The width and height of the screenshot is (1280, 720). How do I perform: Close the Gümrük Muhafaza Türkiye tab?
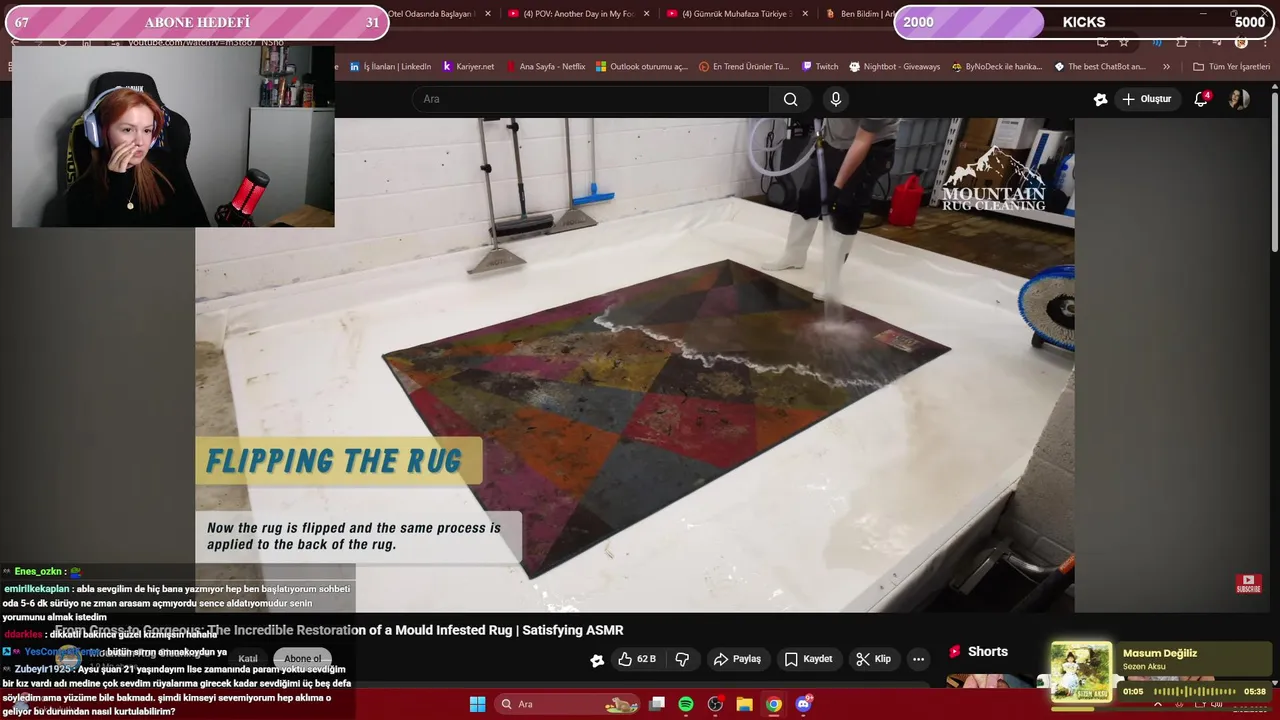[x=805, y=14]
